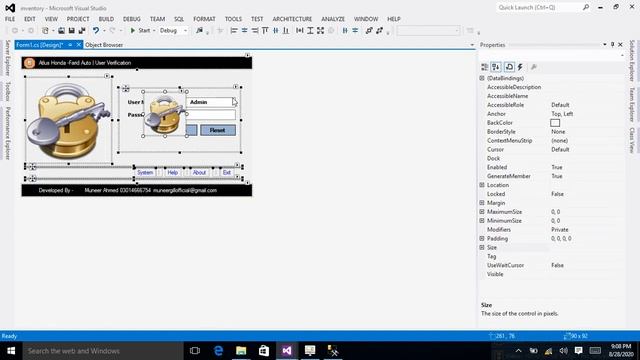This screenshot has height=360, width=640.
Task: Open the FILE menu
Action: [x=10, y=19]
